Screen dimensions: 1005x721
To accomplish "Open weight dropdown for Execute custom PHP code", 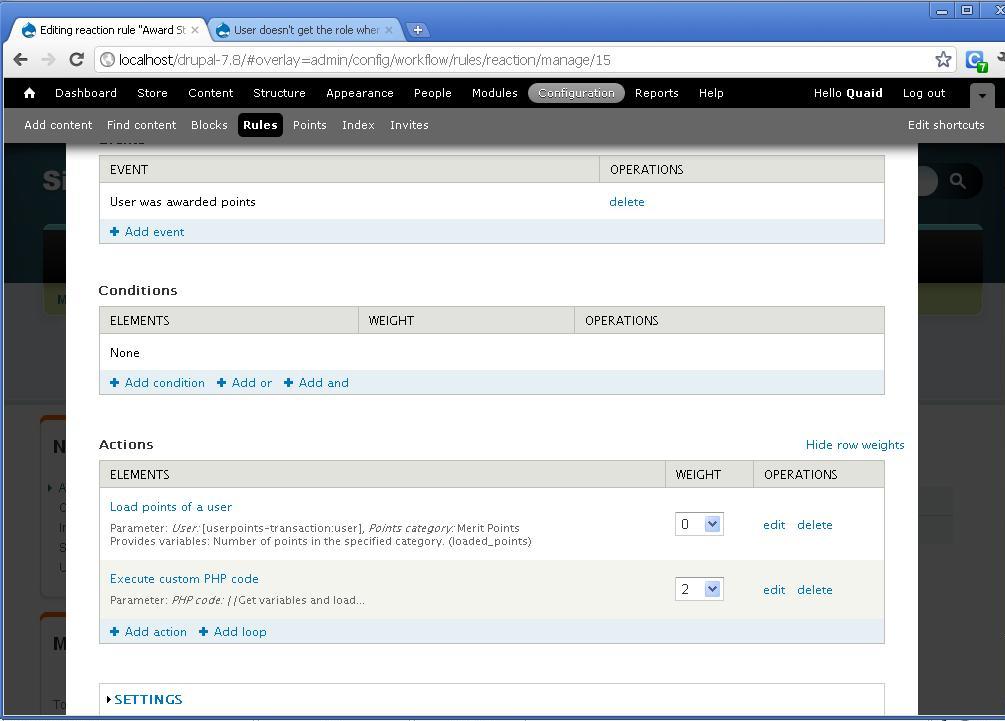I will (699, 589).
